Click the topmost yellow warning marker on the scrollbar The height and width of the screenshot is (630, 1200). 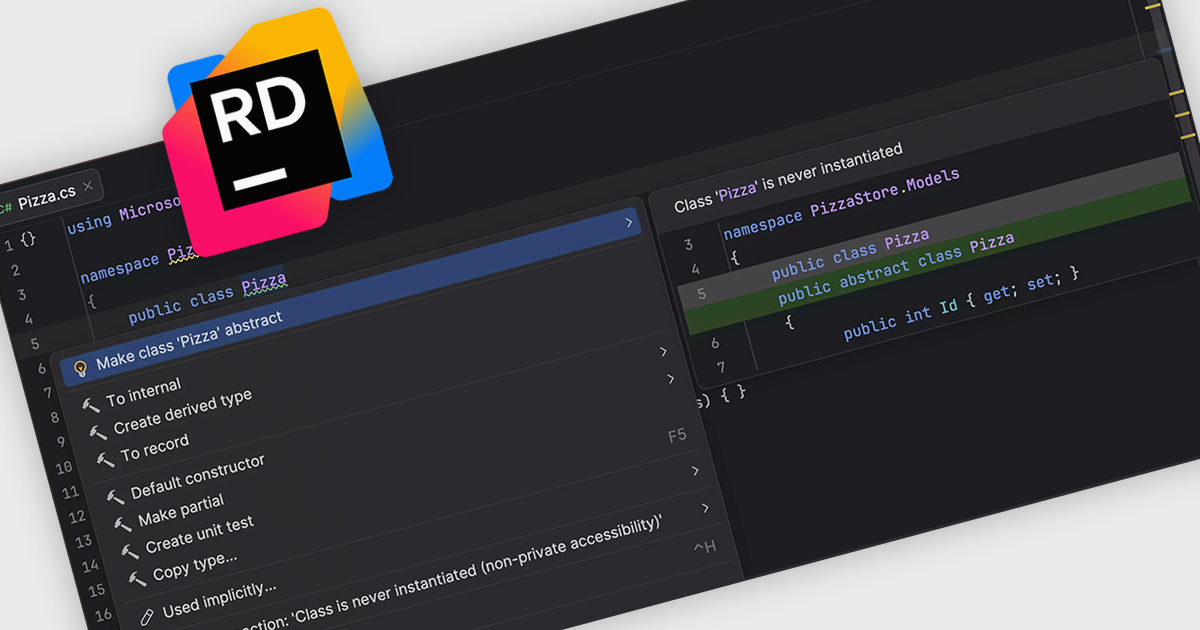tap(1153, 6)
